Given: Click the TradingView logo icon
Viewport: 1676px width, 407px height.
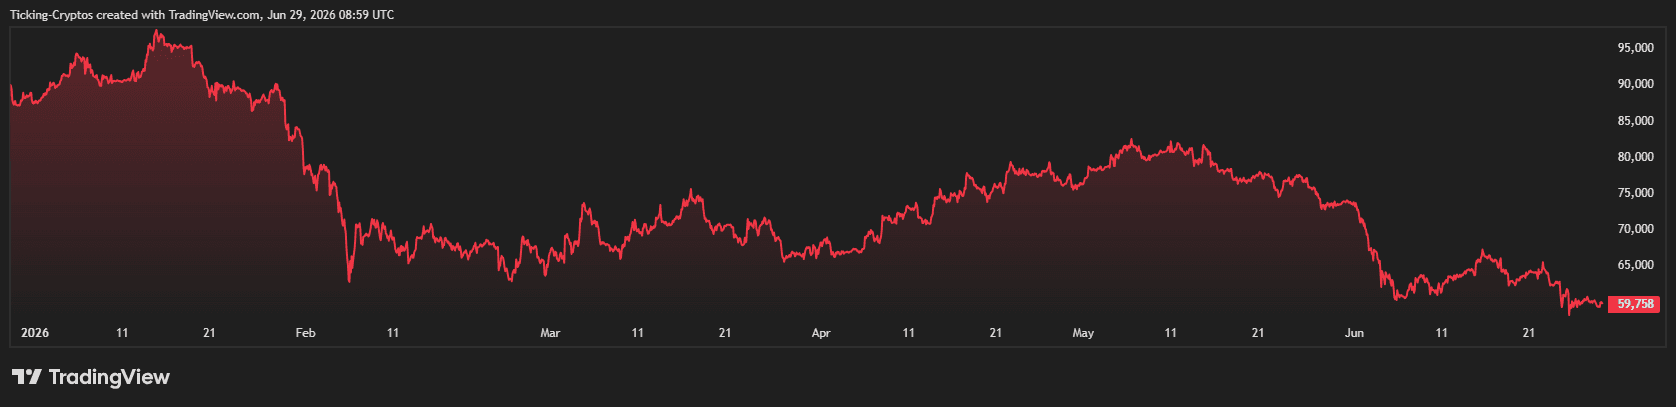Looking at the screenshot, I should (x=27, y=377).
